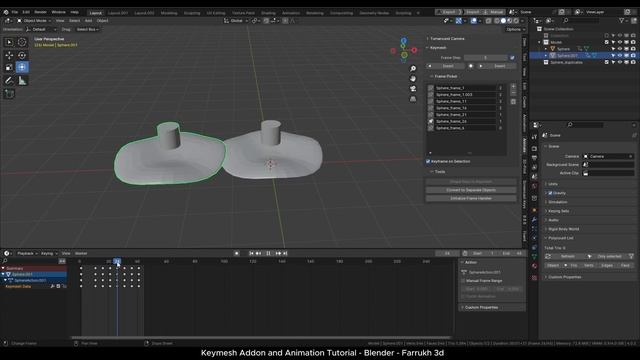Click the Refresh polycount button
This screenshot has height=360, width=640.
click(567, 256)
